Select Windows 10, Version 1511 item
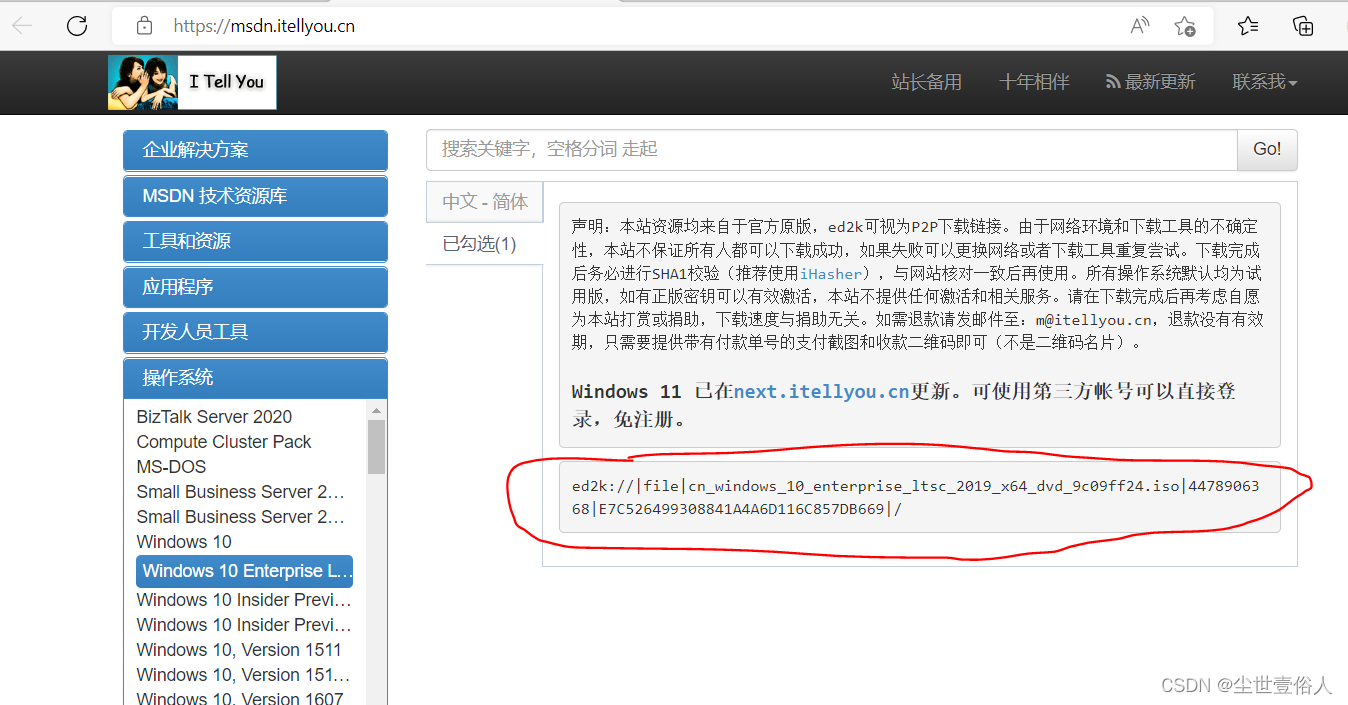The image size is (1348, 705). pyautogui.click(x=239, y=650)
